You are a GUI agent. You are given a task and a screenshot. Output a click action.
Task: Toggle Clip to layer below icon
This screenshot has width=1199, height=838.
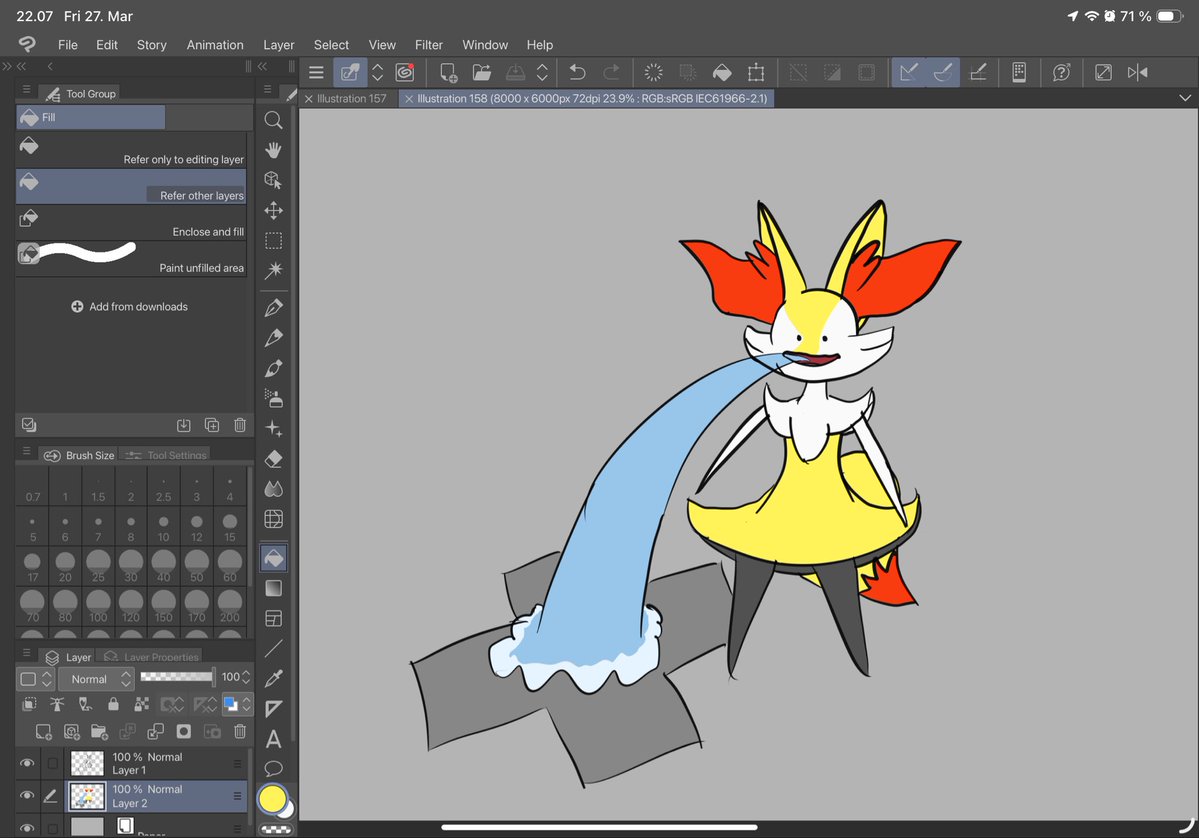pyautogui.click(x=30, y=704)
